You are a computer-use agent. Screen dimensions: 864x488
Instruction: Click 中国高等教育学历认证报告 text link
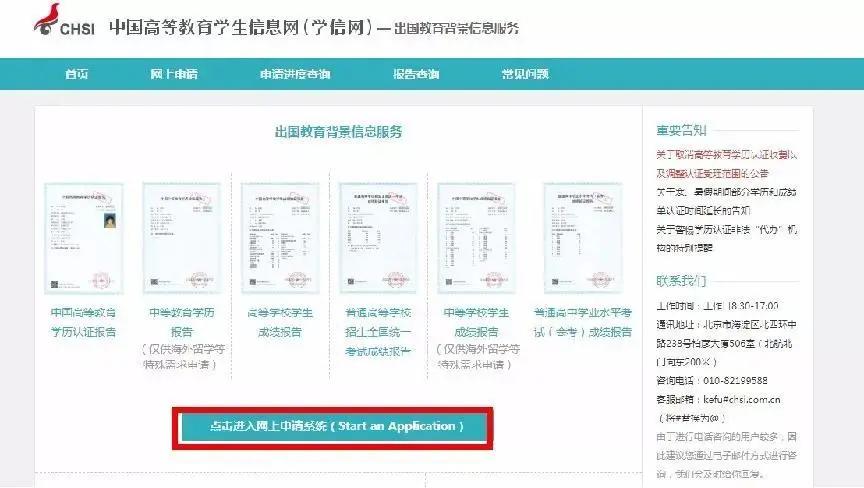click(84, 322)
